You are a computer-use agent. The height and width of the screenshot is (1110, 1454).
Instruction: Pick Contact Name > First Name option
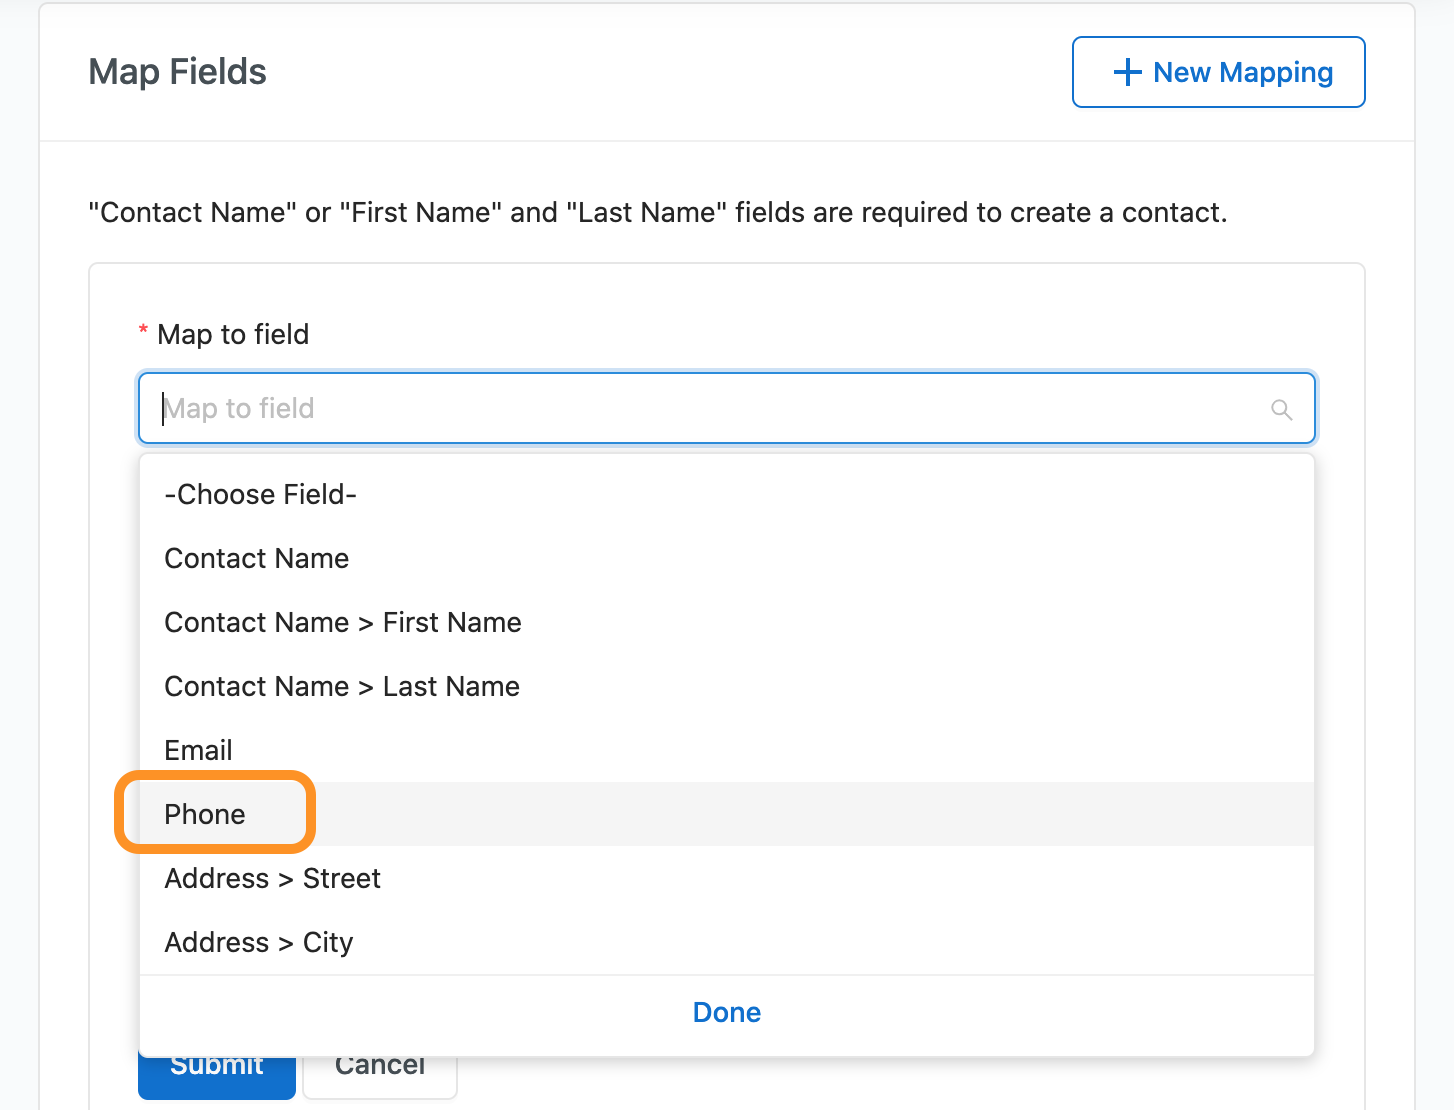tap(342, 622)
